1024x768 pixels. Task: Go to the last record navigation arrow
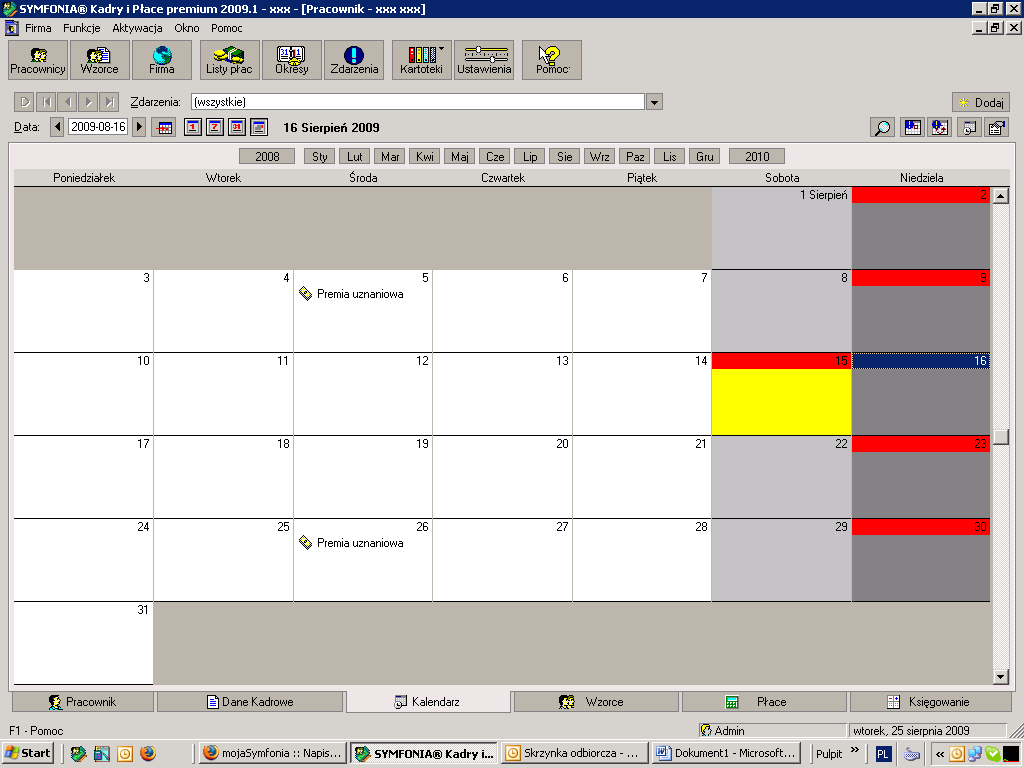pos(109,102)
